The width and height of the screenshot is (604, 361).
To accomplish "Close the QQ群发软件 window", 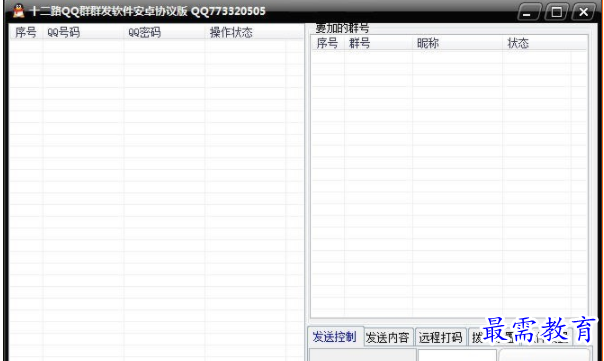I will pyautogui.click(x=584, y=12).
